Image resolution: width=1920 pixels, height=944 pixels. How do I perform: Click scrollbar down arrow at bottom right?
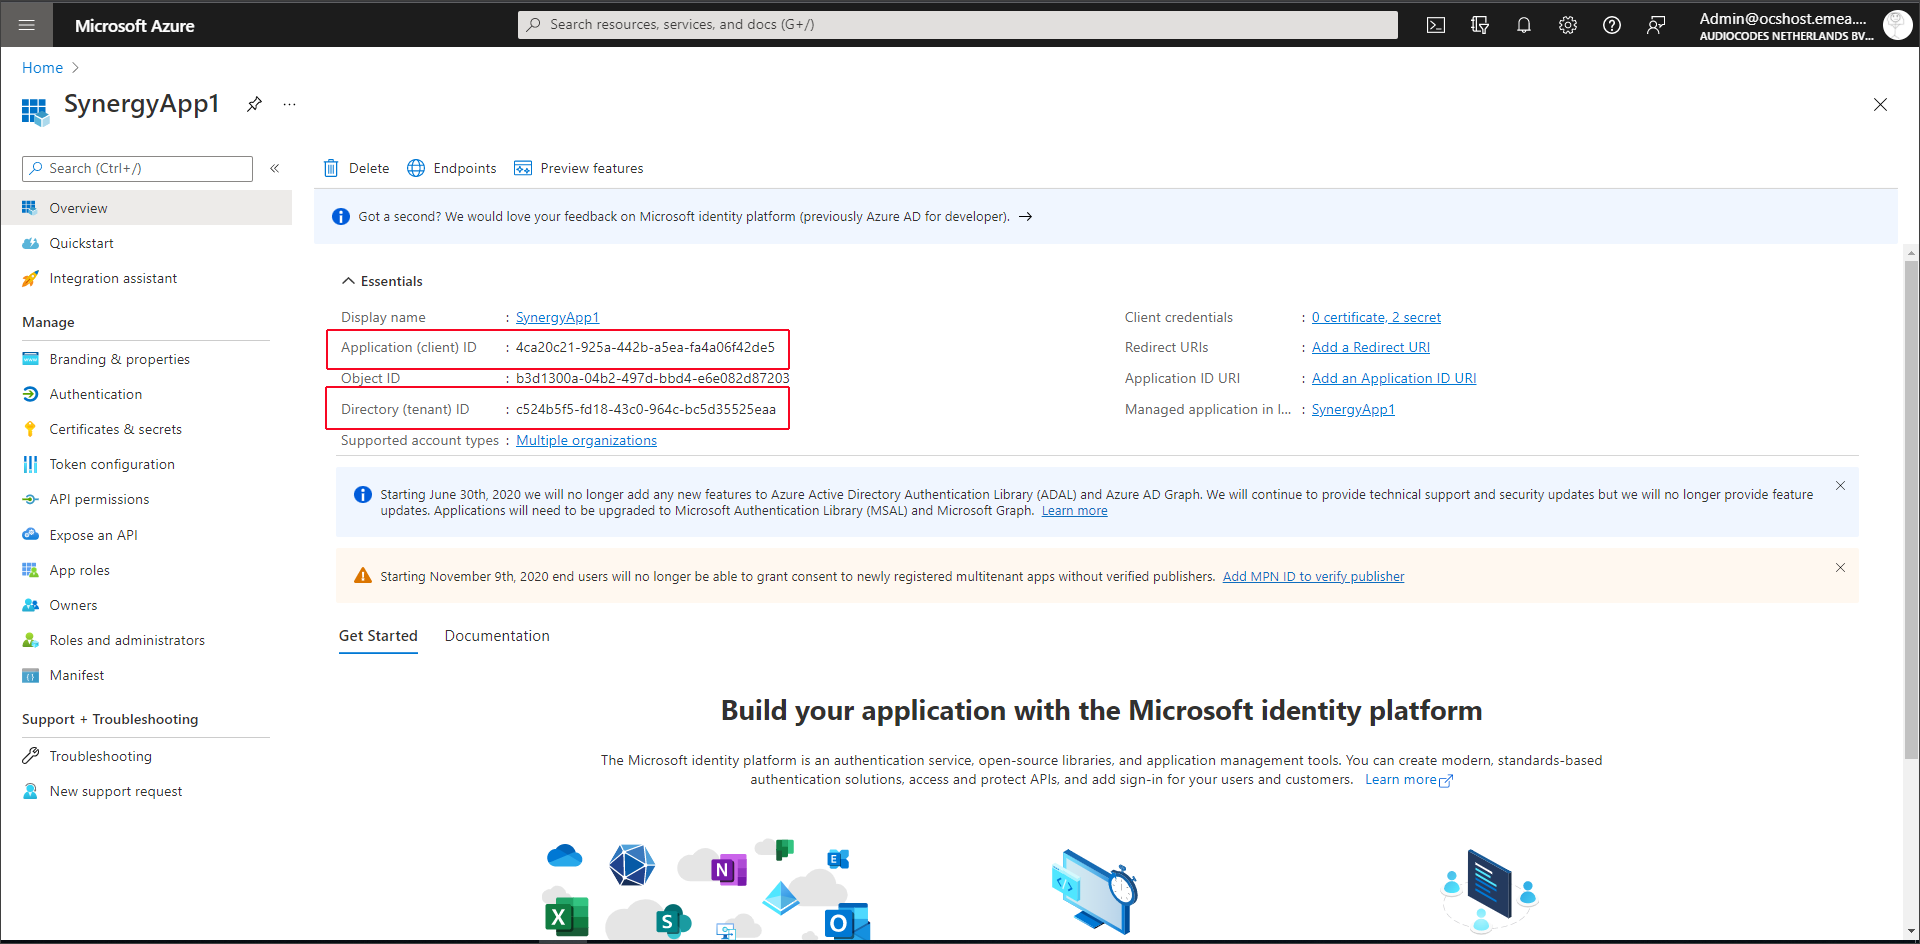point(1911,931)
